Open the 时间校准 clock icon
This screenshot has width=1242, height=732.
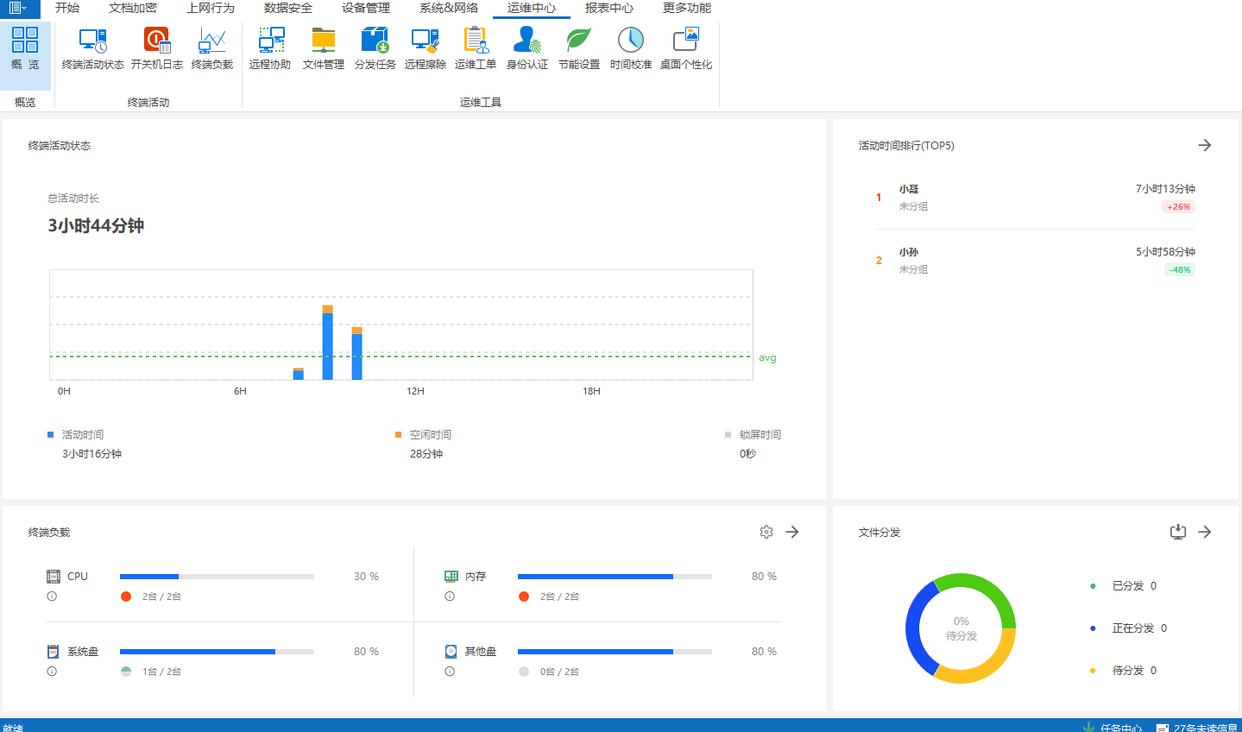tap(631, 48)
